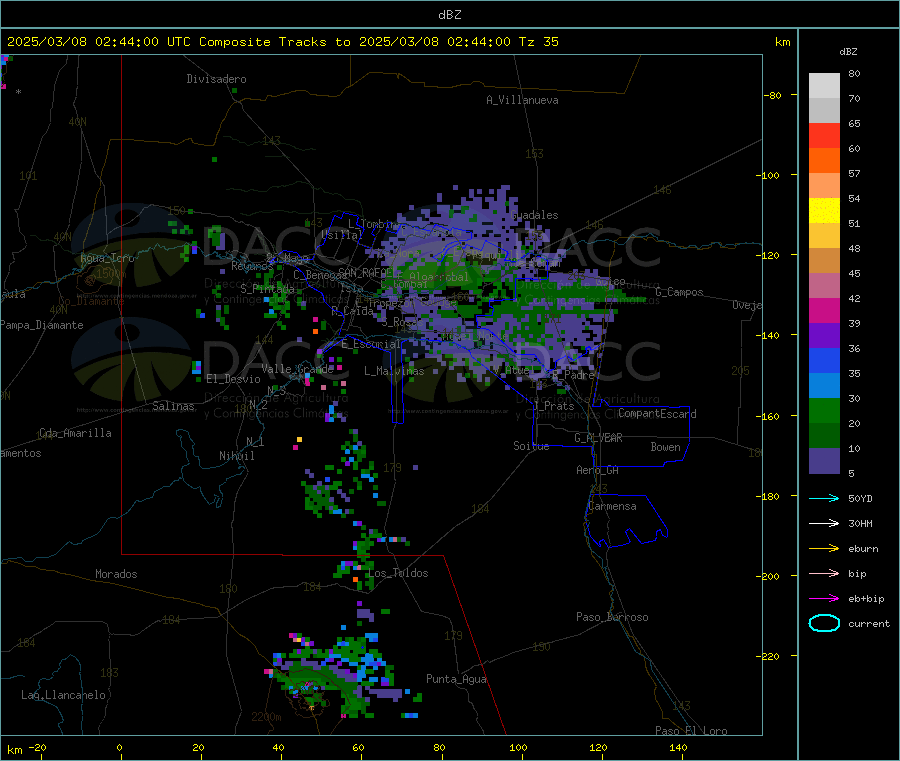The height and width of the screenshot is (761, 900).
Task: Click the '80' tick on horizontal axis
Action: [439, 747]
